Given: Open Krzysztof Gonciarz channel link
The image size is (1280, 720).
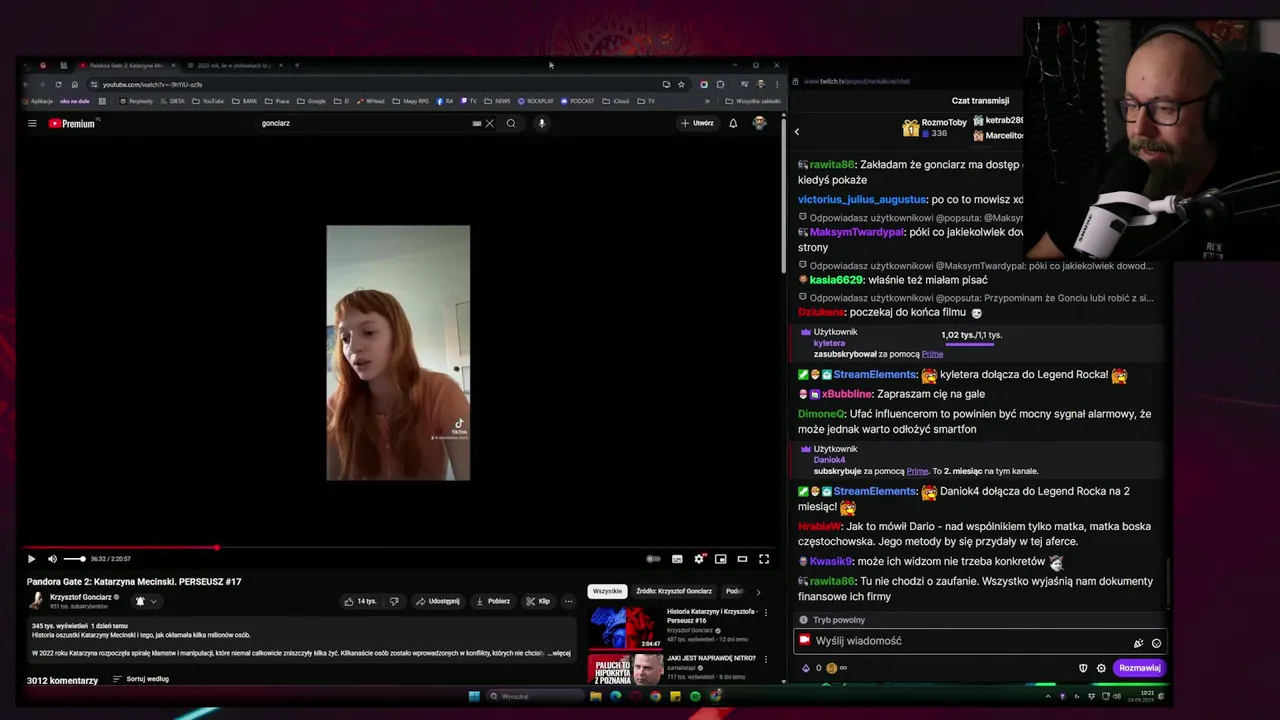Looking at the screenshot, I should point(81,597).
